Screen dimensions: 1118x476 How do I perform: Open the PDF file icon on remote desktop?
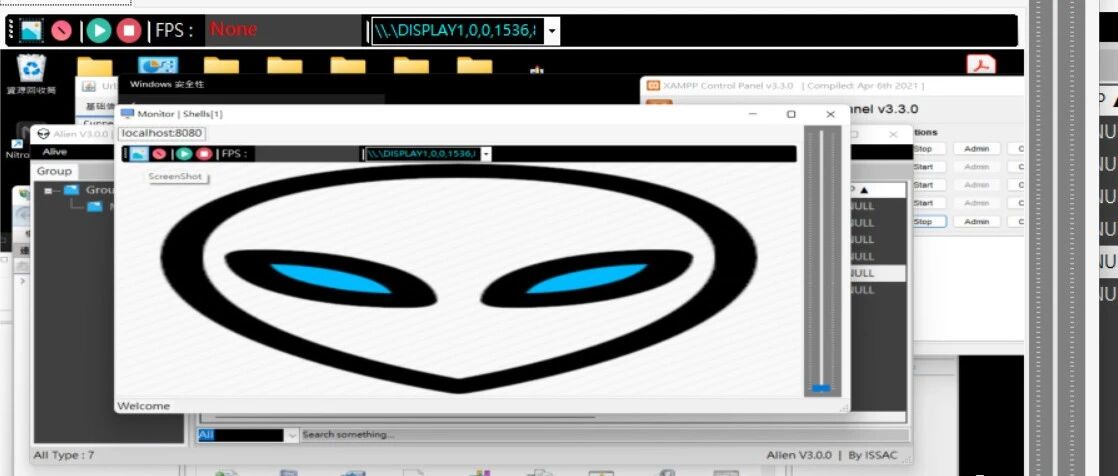point(981,65)
